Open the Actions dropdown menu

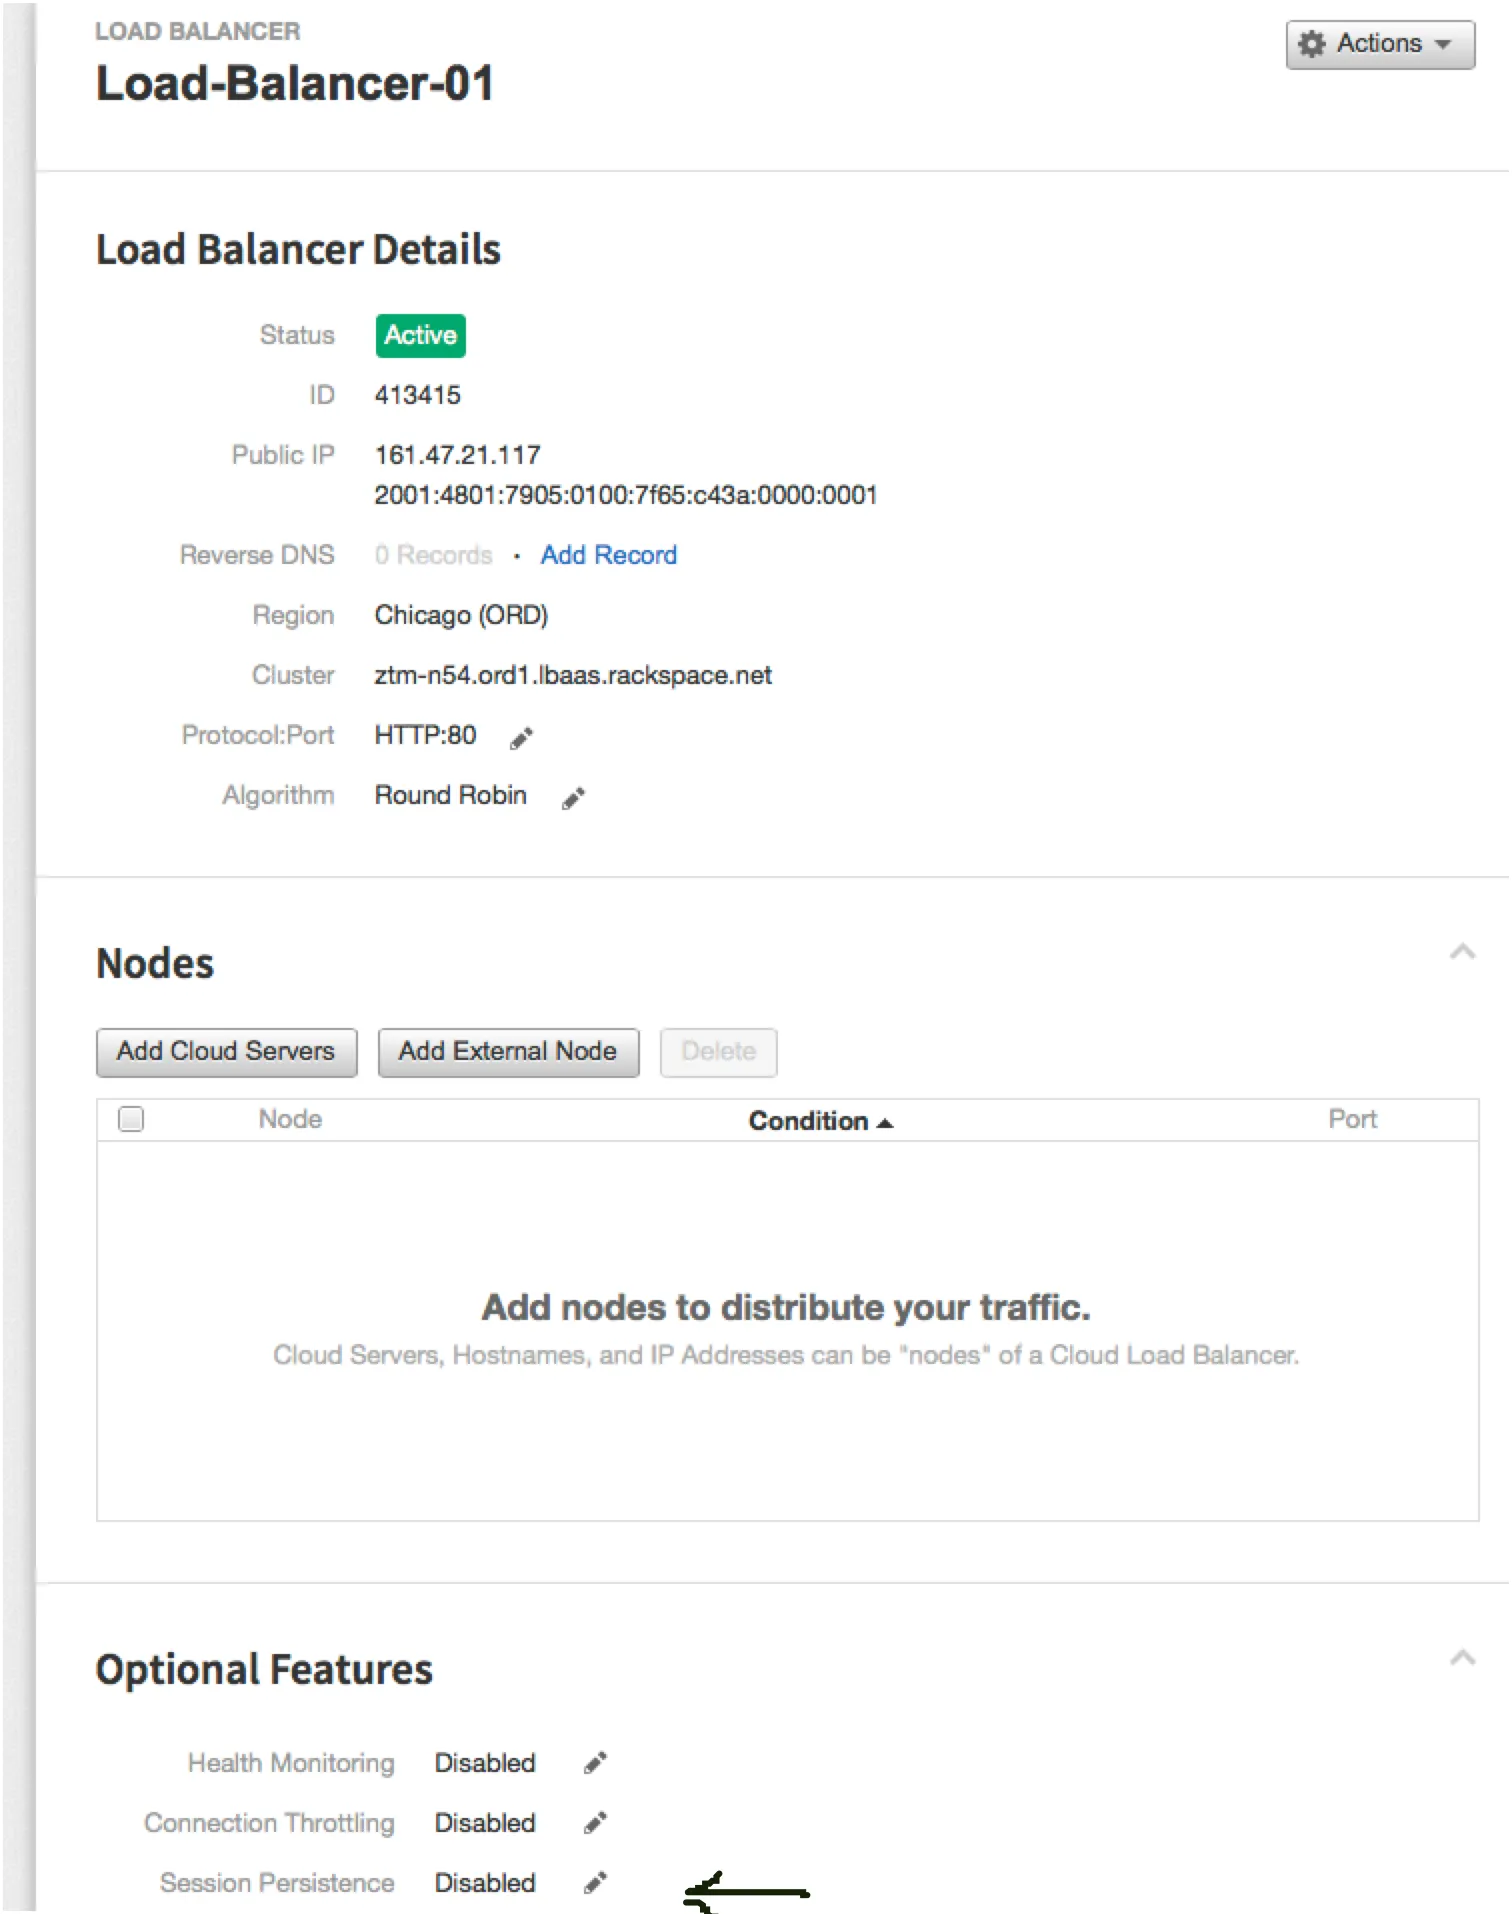click(x=1380, y=44)
